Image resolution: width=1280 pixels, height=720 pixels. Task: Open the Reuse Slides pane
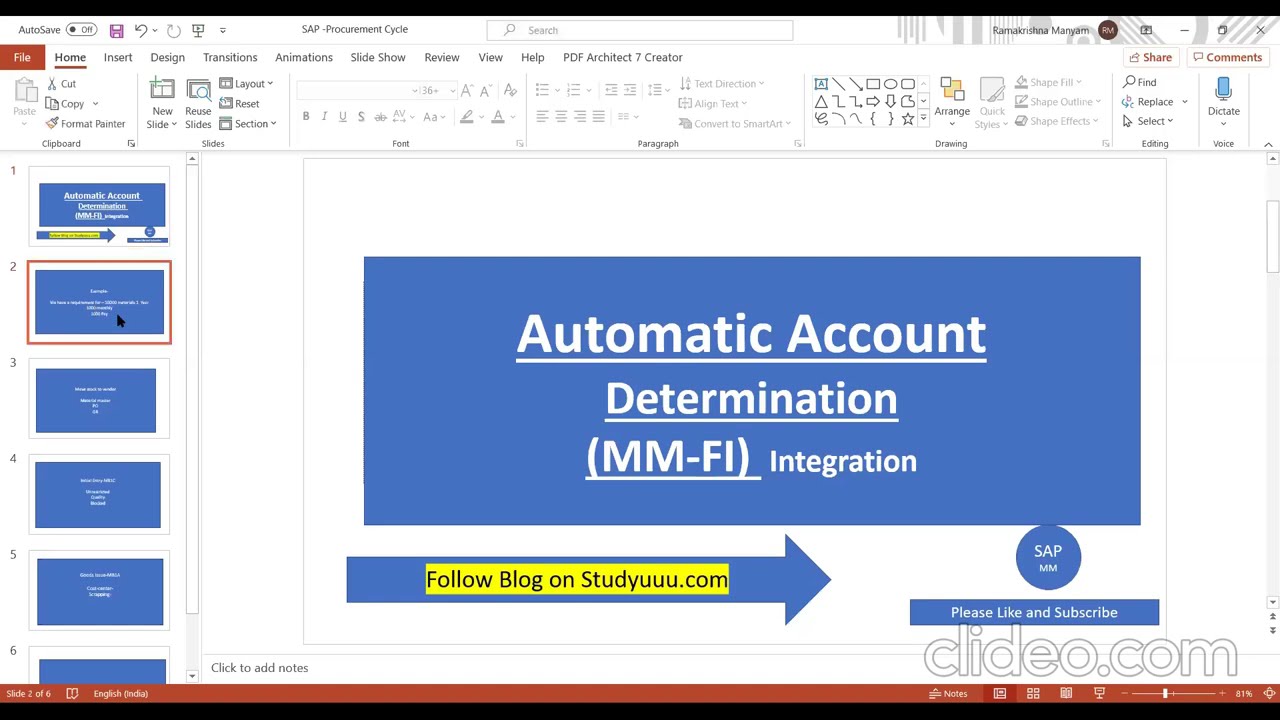pos(198,104)
